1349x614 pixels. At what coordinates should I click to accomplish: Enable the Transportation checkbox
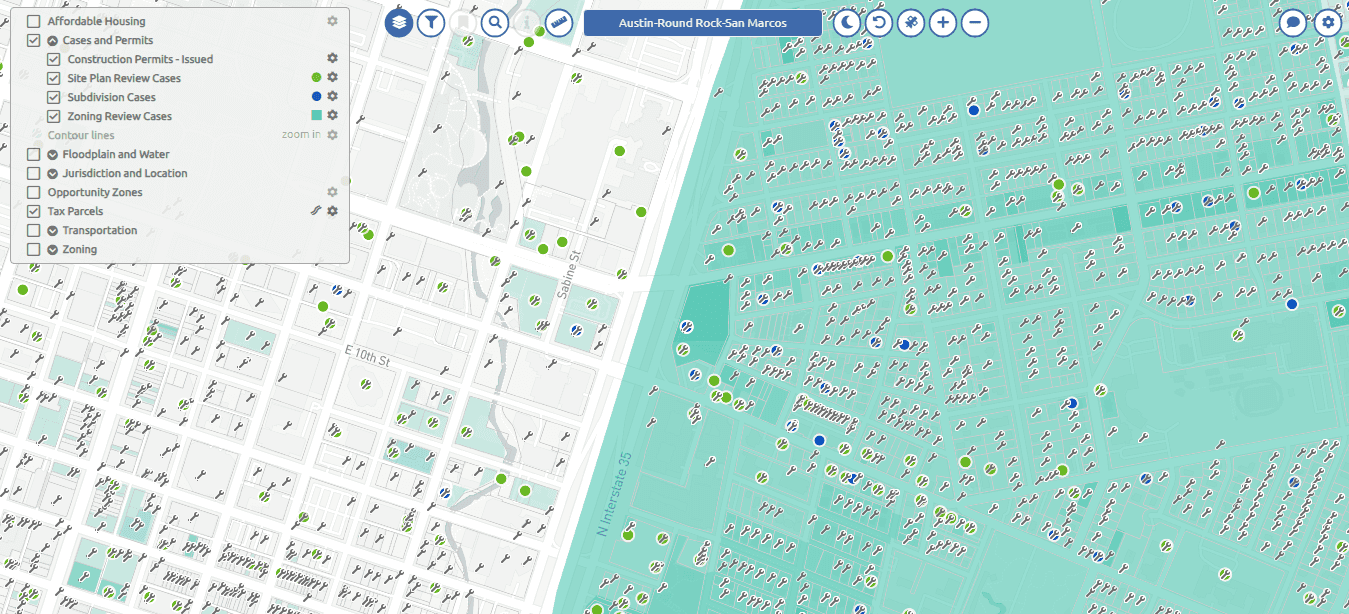(34, 230)
